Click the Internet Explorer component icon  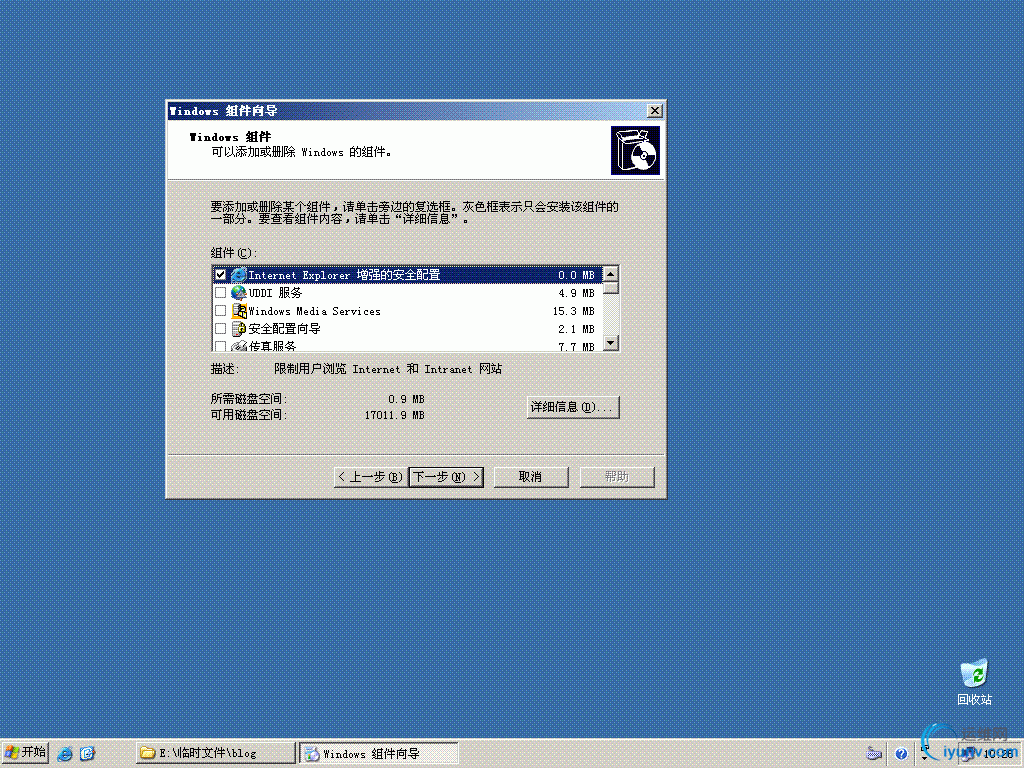click(x=238, y=275)
